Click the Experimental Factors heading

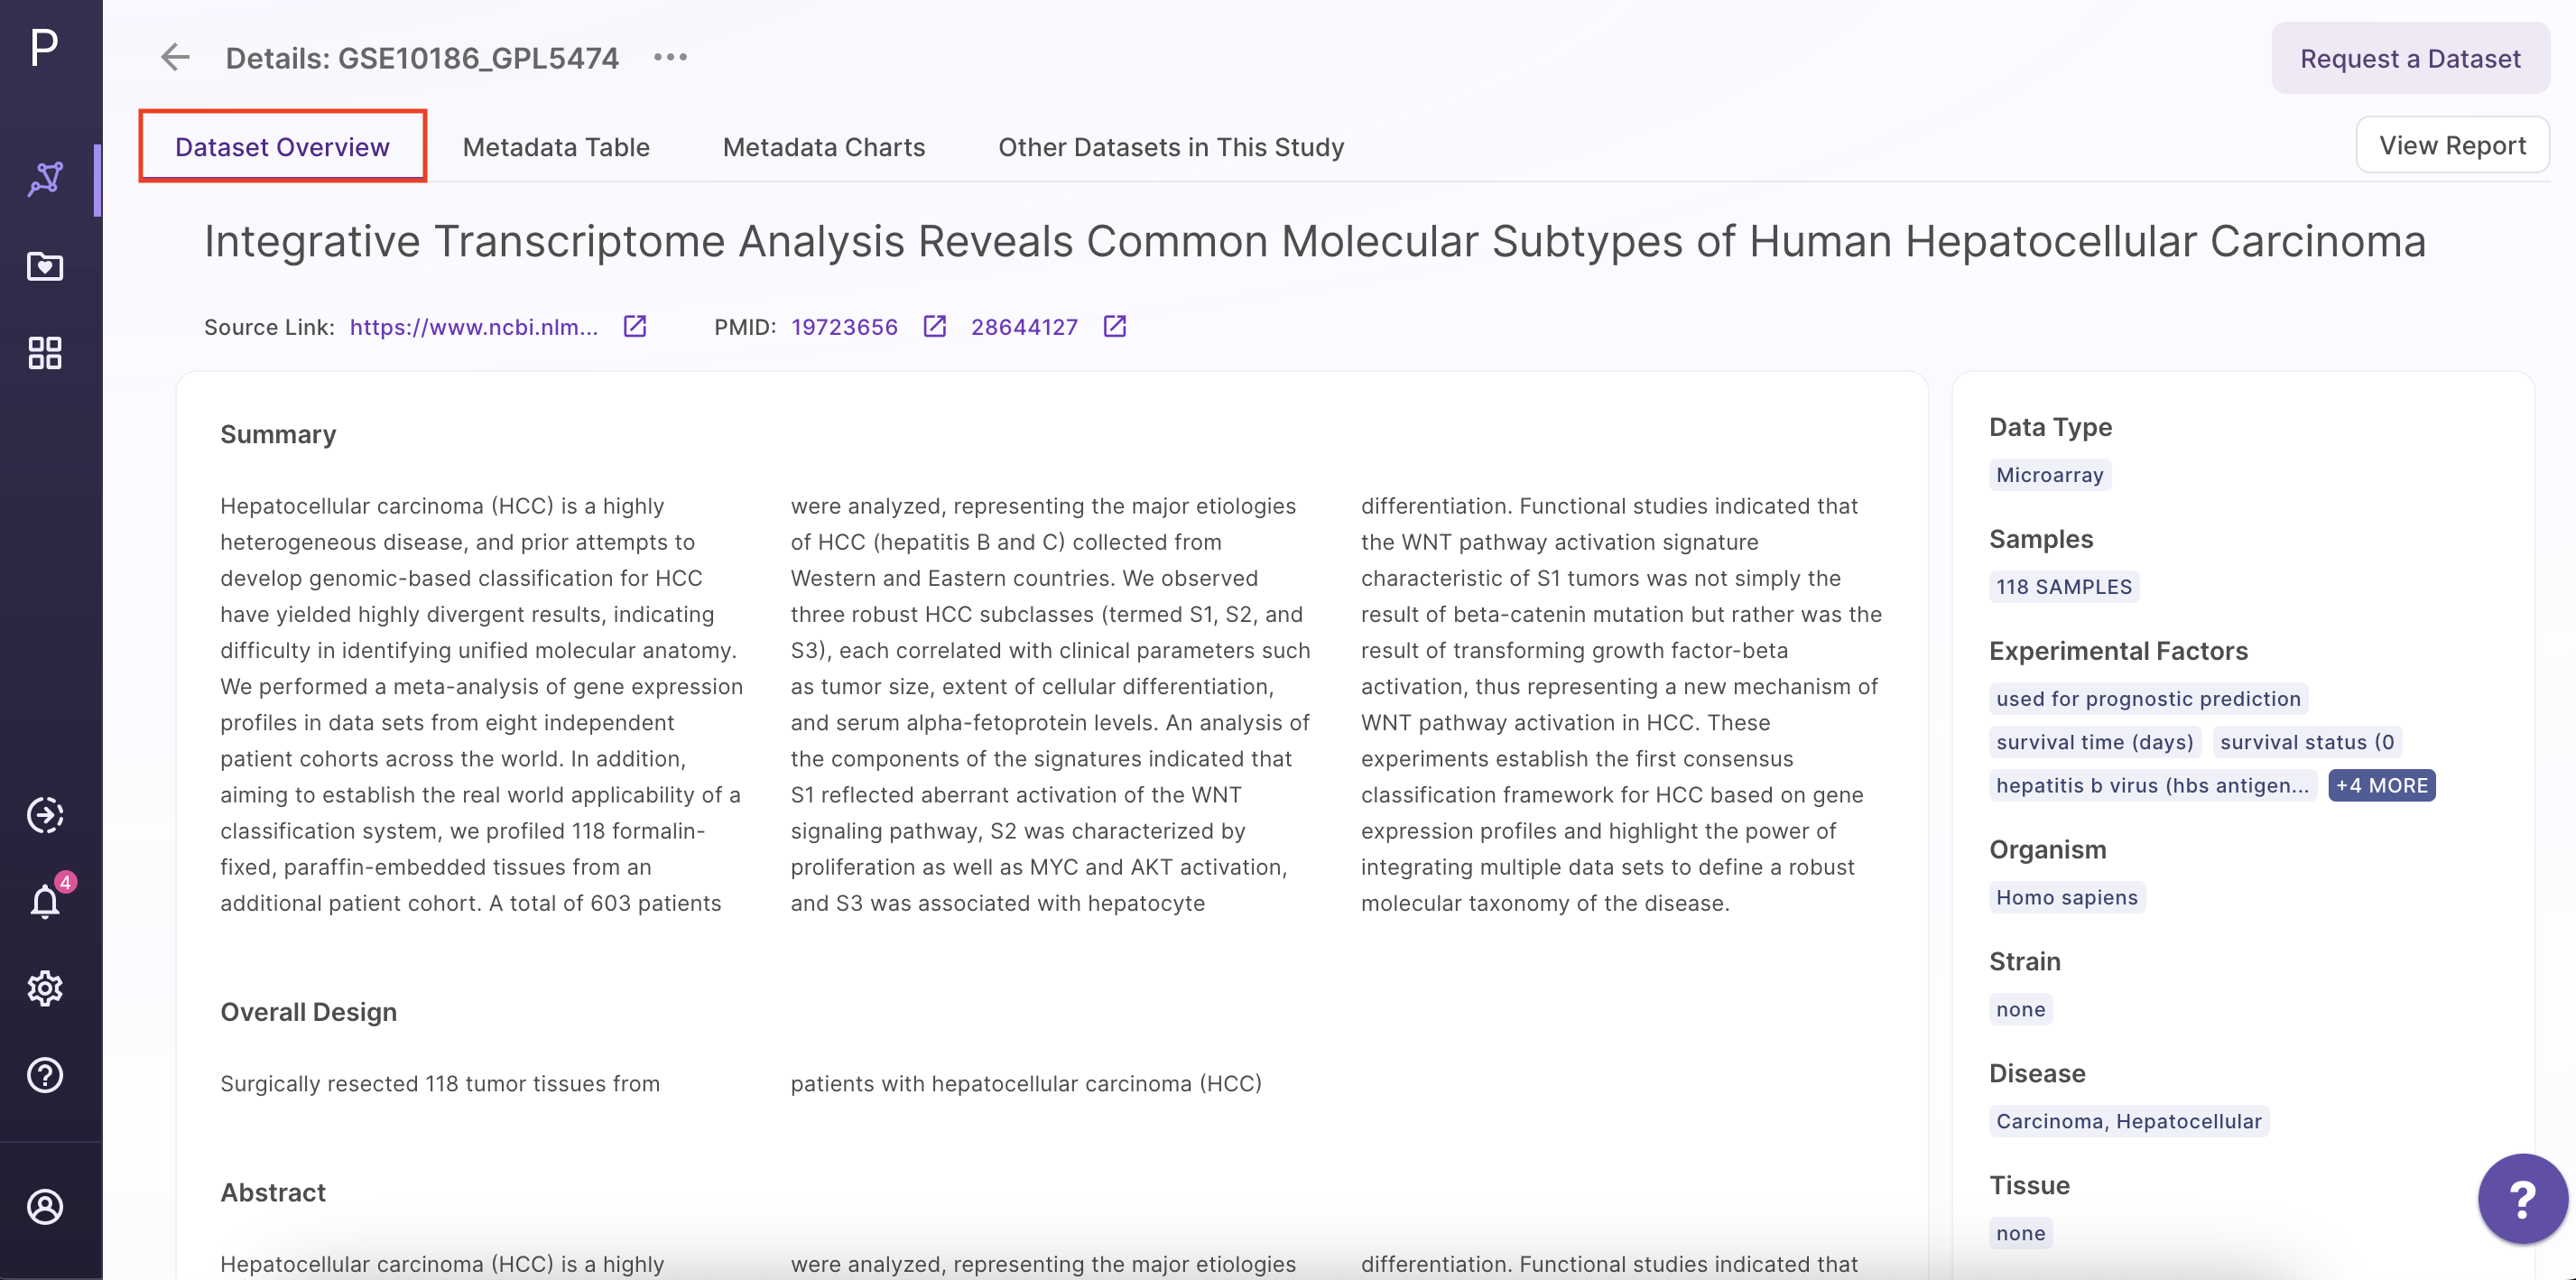[2118, 651]
